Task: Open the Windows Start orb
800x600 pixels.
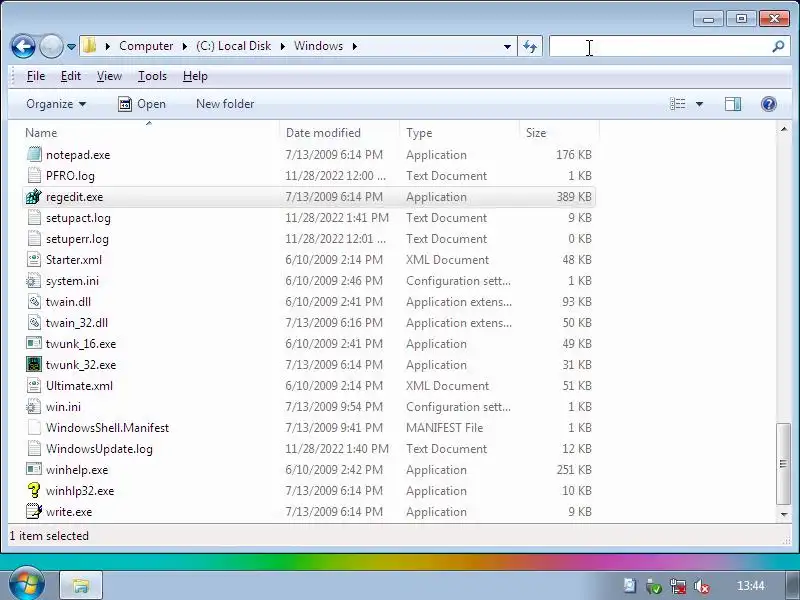Action: click(x=27, y=584)
